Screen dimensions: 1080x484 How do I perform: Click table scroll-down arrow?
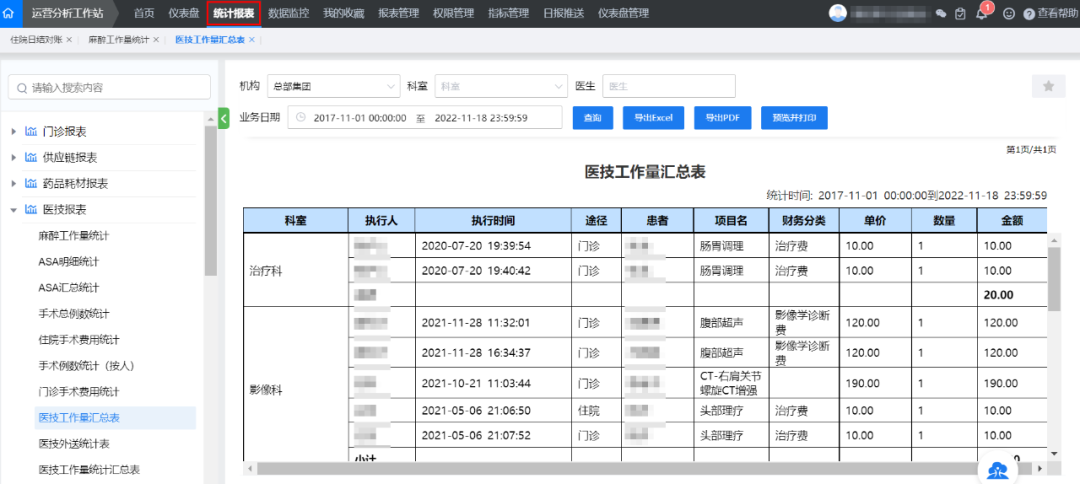pyautogui.click(x=1054, y=453)
